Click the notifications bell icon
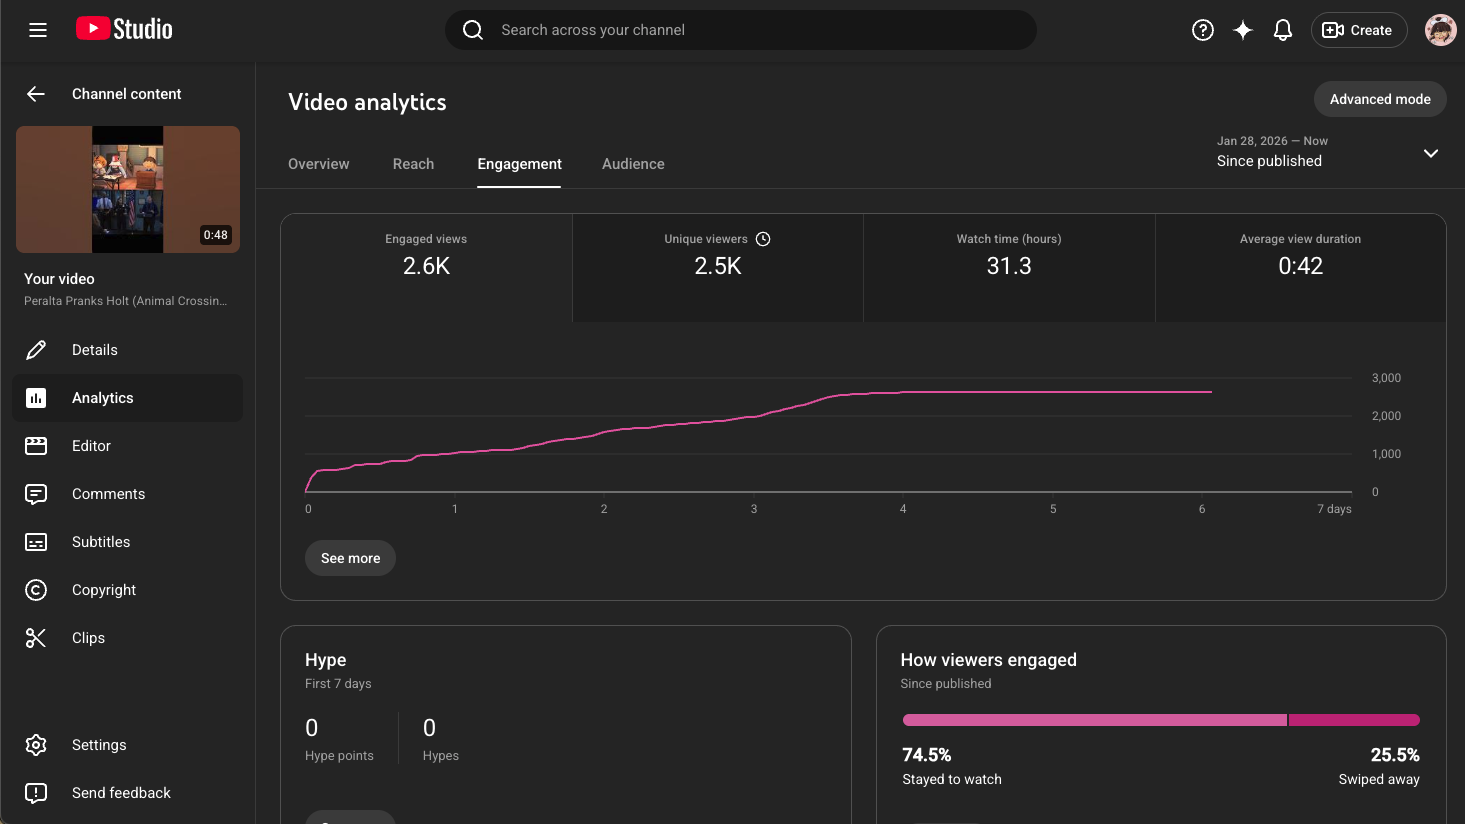Viewport: 1465px width, 824px height. (1282, 30)
